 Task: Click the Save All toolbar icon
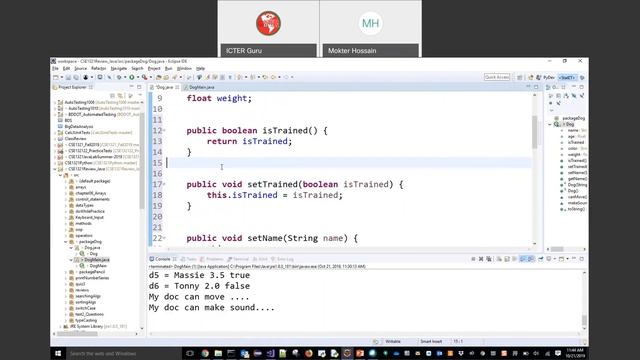tap(76, 77)
